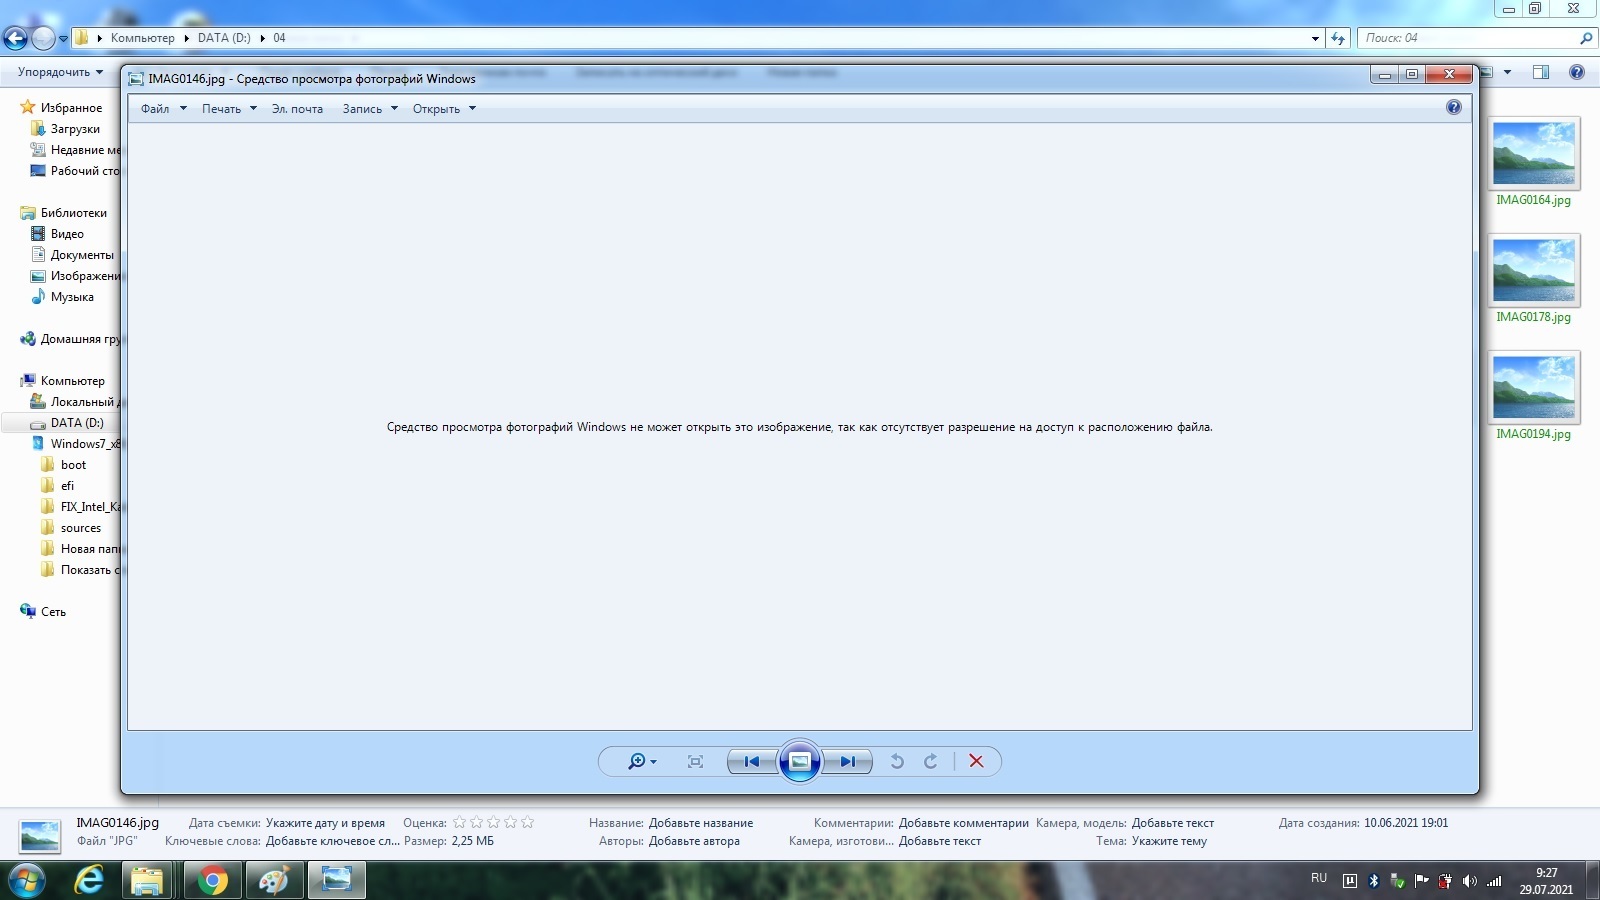Toggle the Explorer preview pane icon
This screenshot has width=1600, height=900.
[1541, 72]
